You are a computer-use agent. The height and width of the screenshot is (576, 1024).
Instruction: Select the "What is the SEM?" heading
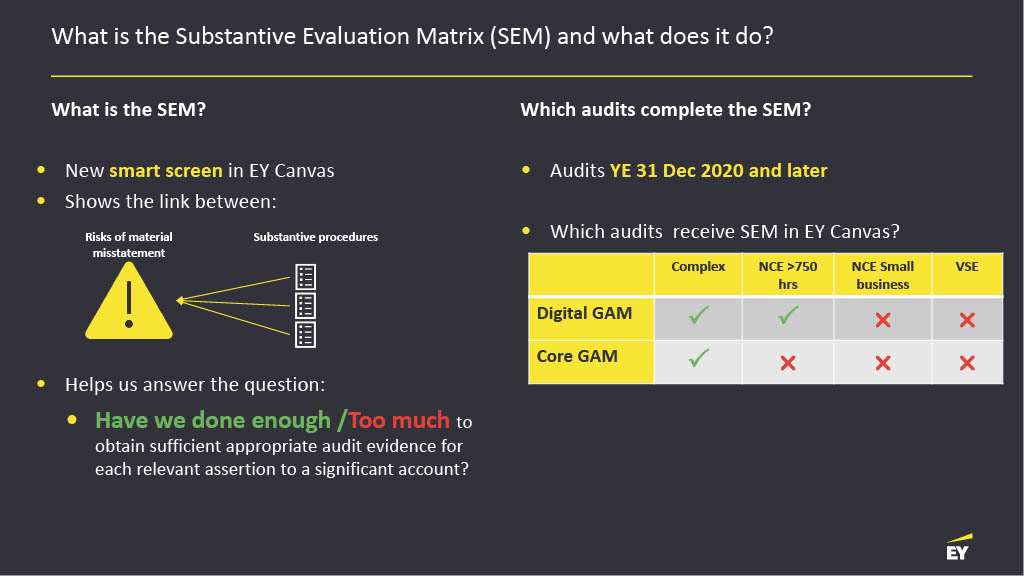tap(129, 109)
